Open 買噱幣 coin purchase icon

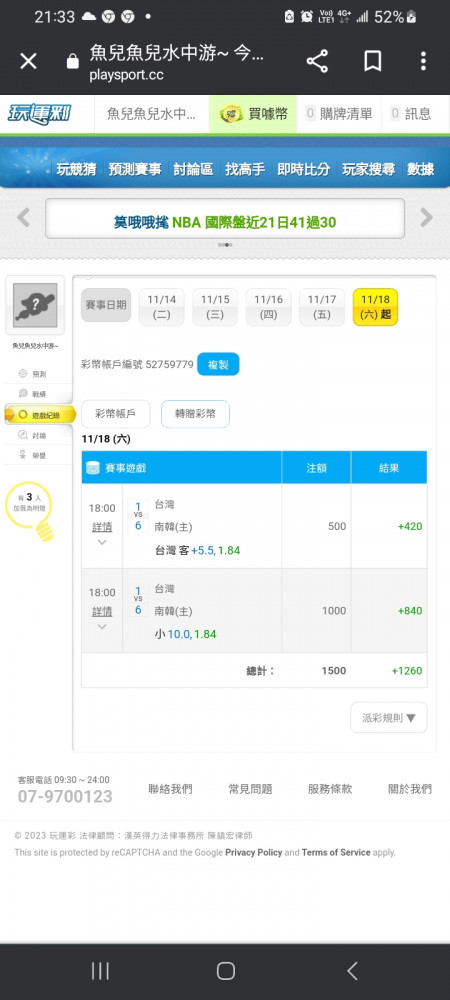pyautogui.click(x=231, y=114)
